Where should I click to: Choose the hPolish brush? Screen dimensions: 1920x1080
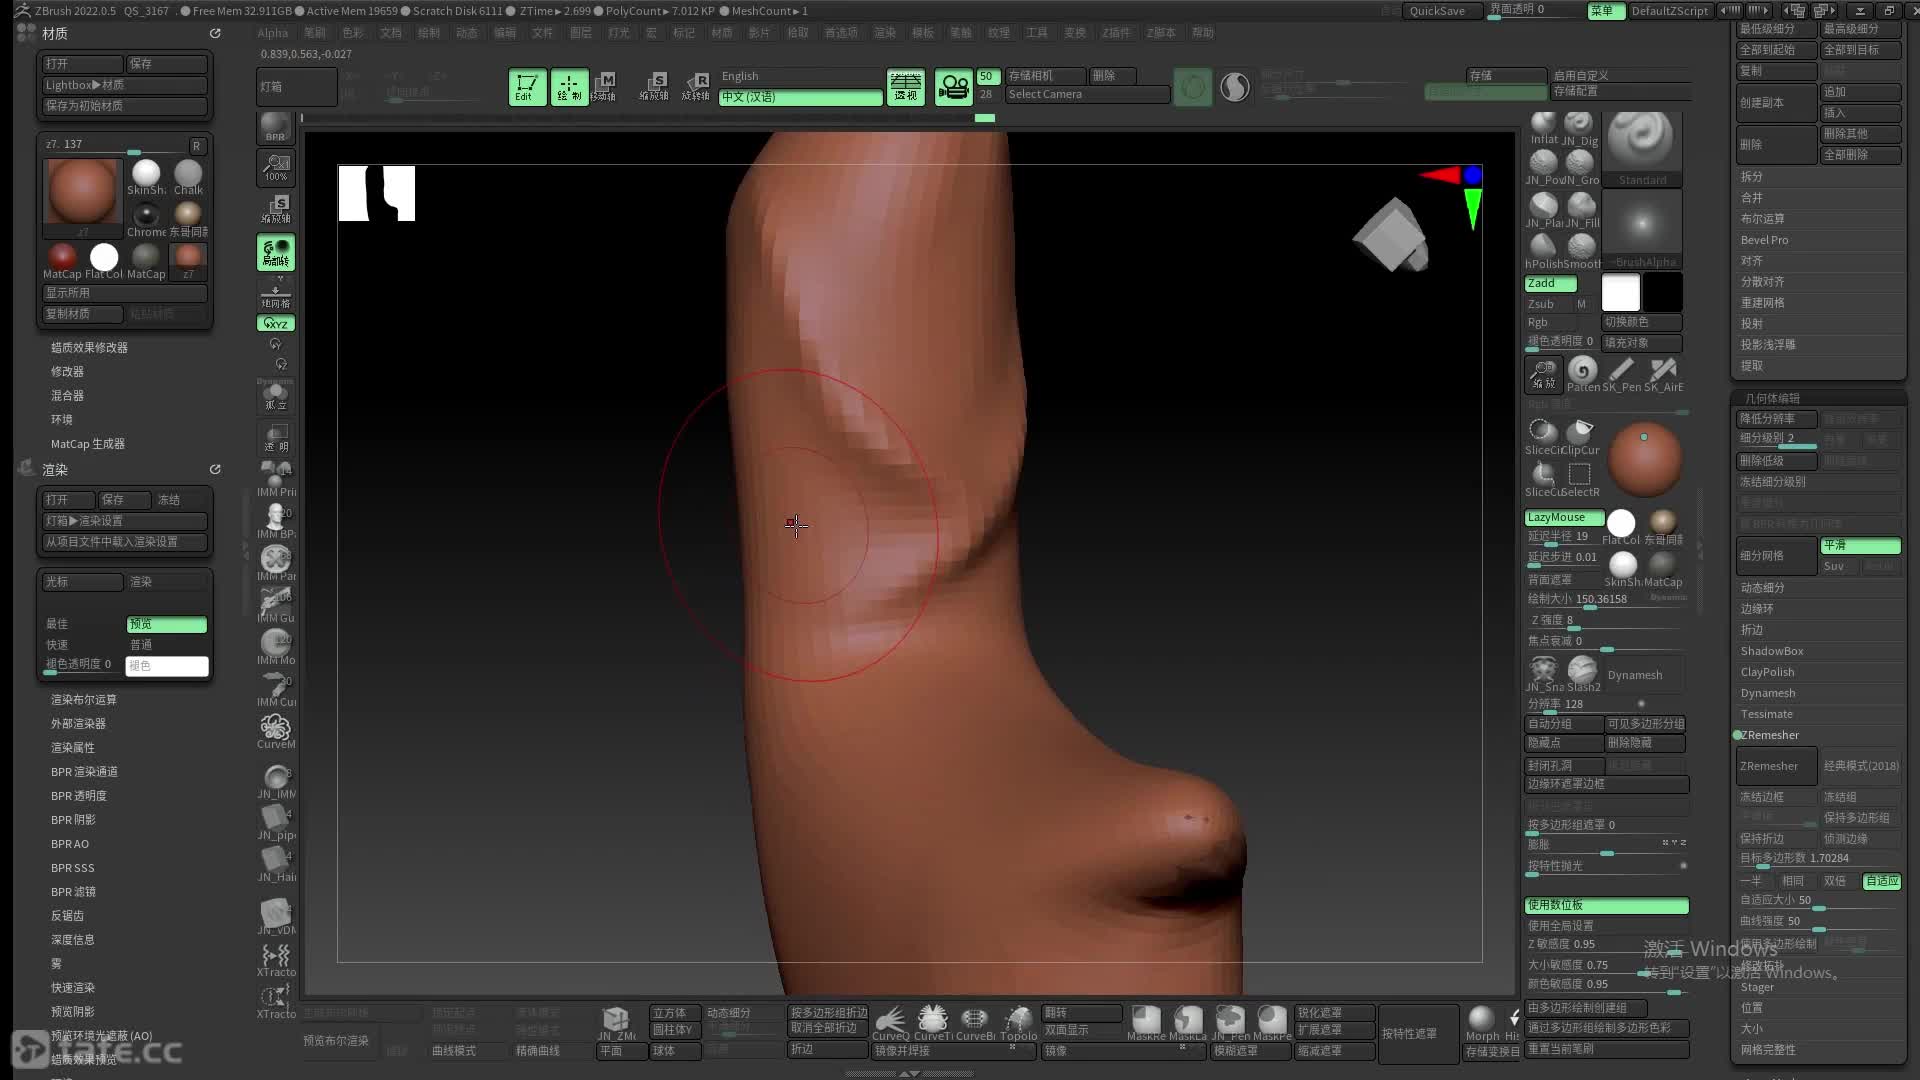pyautogui.click(x=1544, y=250)
